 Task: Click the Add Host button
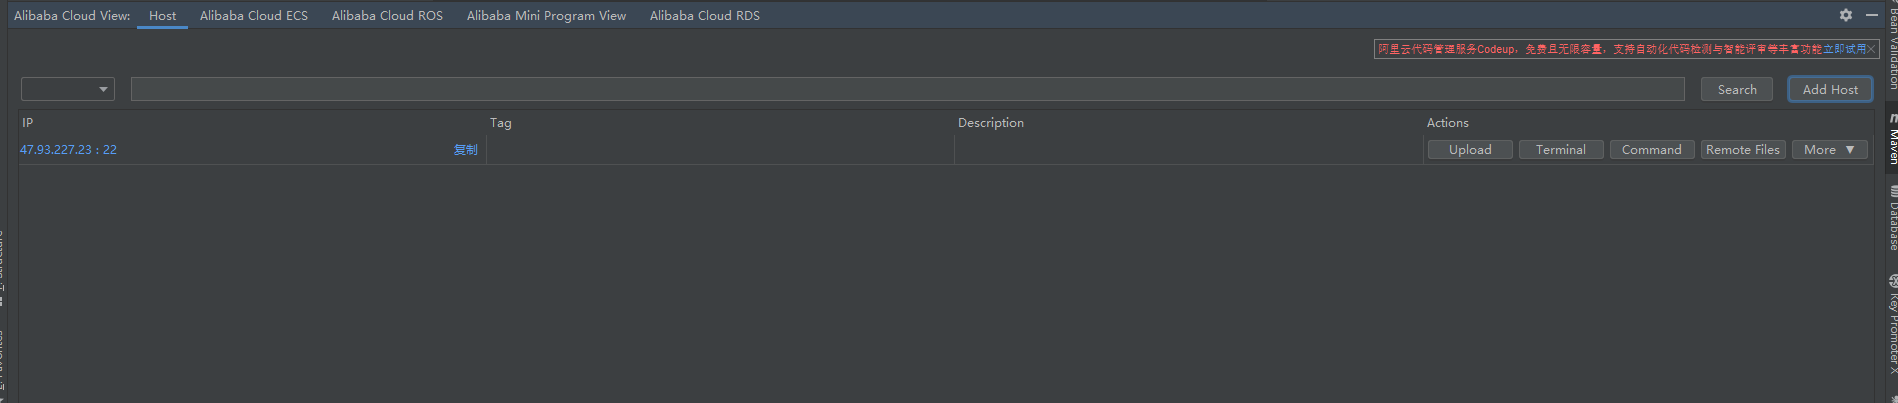(1830, 89)
